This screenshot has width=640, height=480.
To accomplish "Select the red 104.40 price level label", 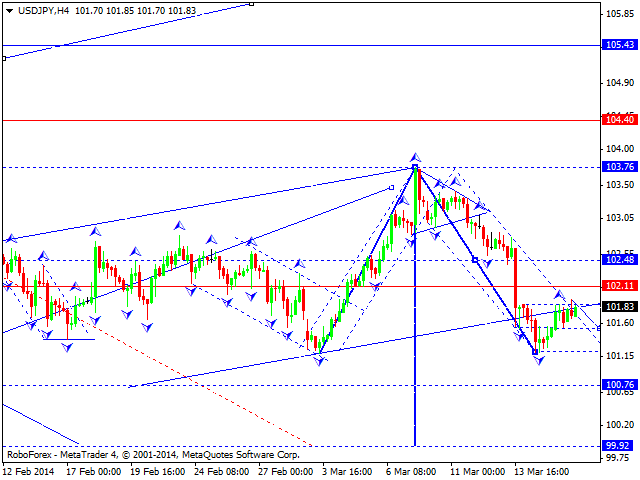I will [x=620, y=120].
